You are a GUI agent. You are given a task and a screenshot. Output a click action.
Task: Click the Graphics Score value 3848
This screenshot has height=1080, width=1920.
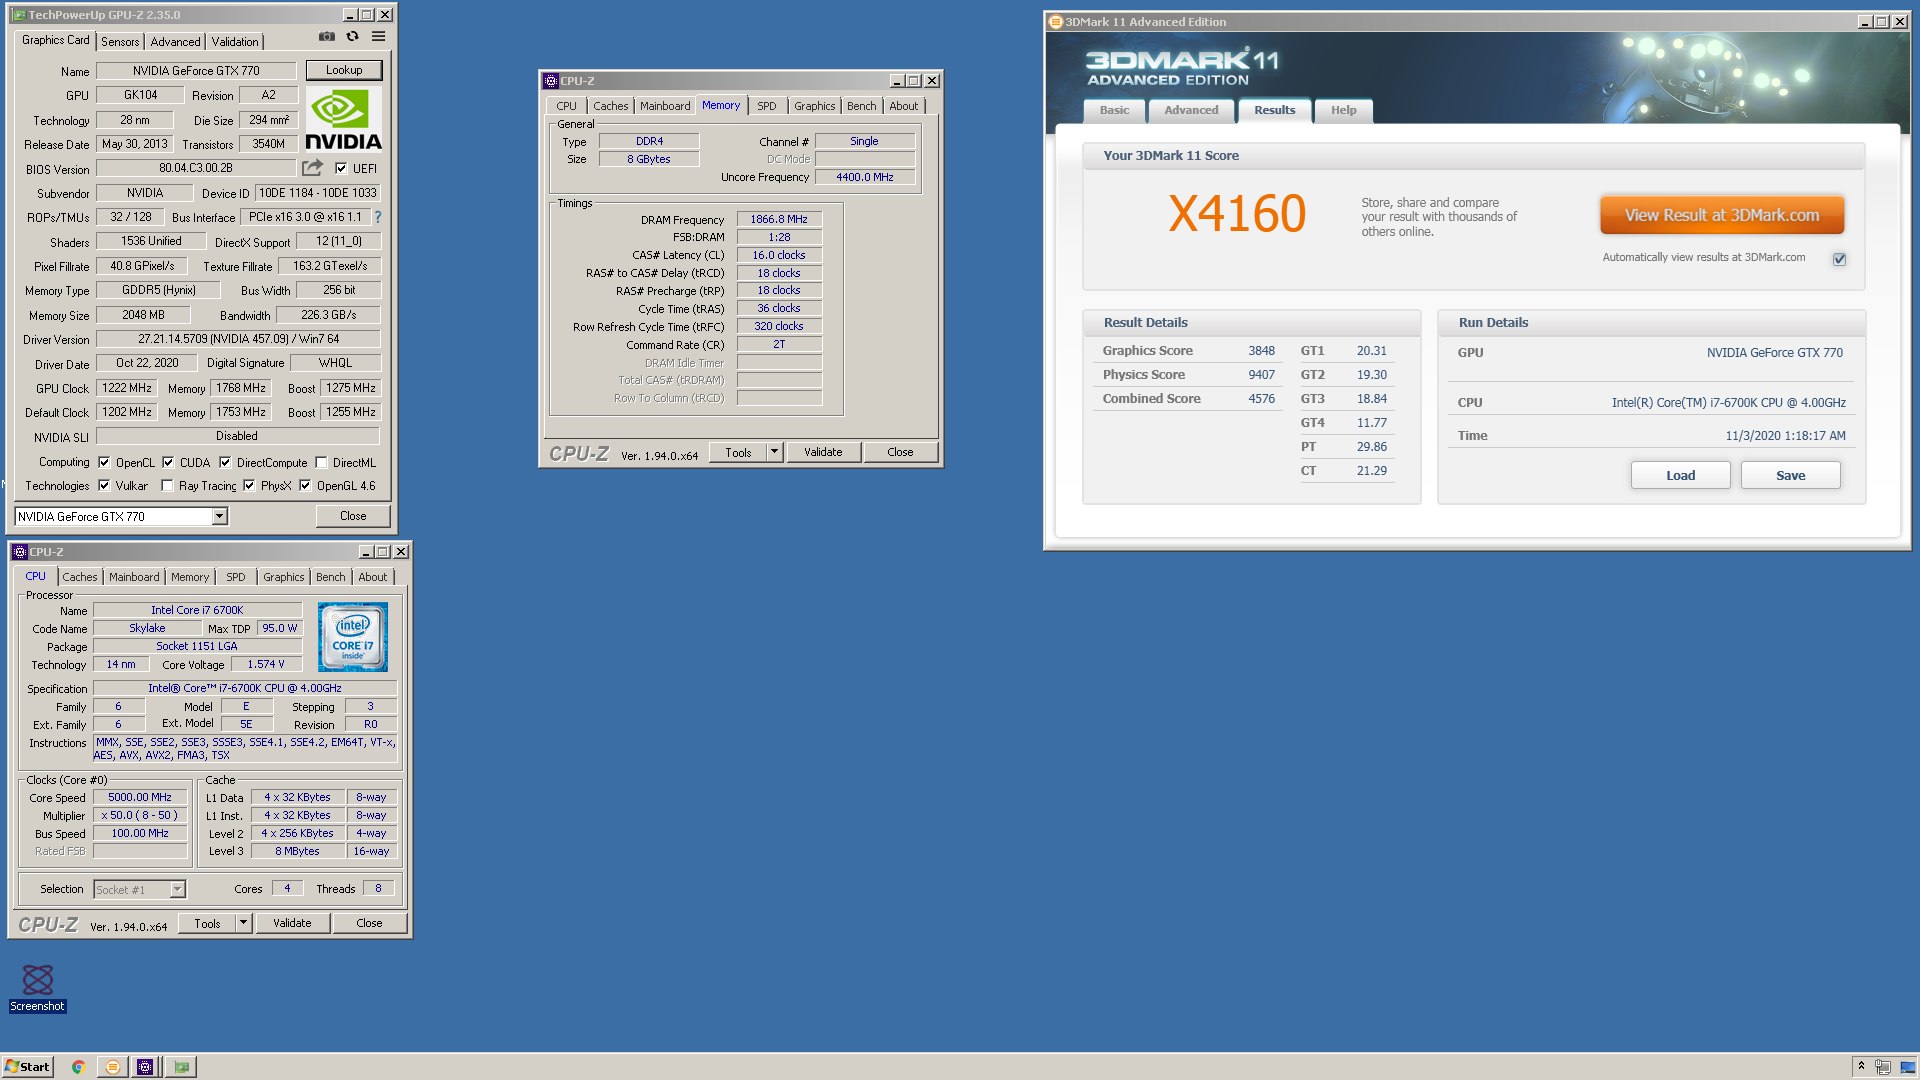(x=1261, y=351)
